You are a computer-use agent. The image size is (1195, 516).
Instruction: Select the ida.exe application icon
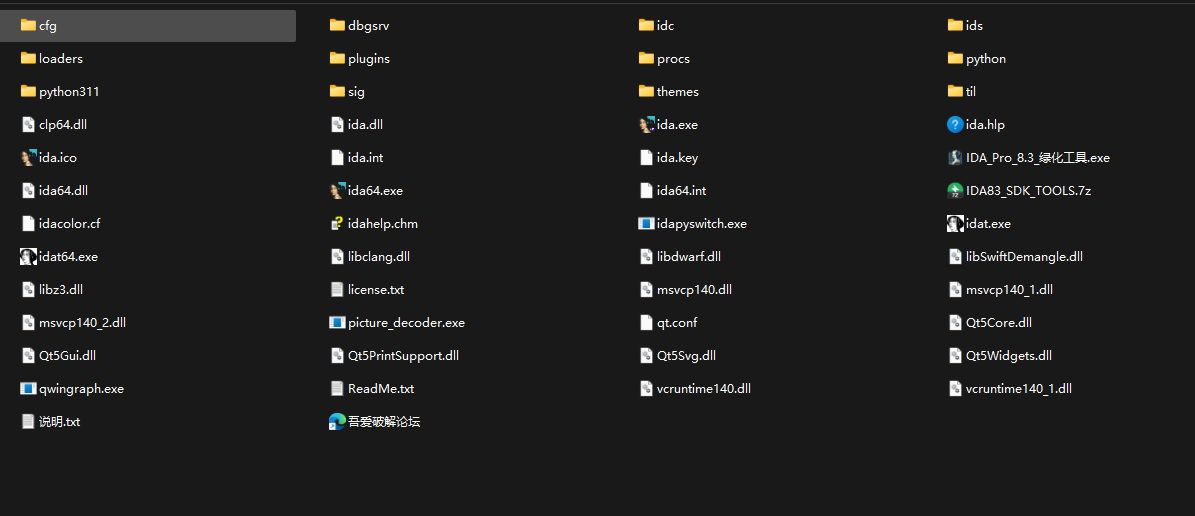point(646,124)
